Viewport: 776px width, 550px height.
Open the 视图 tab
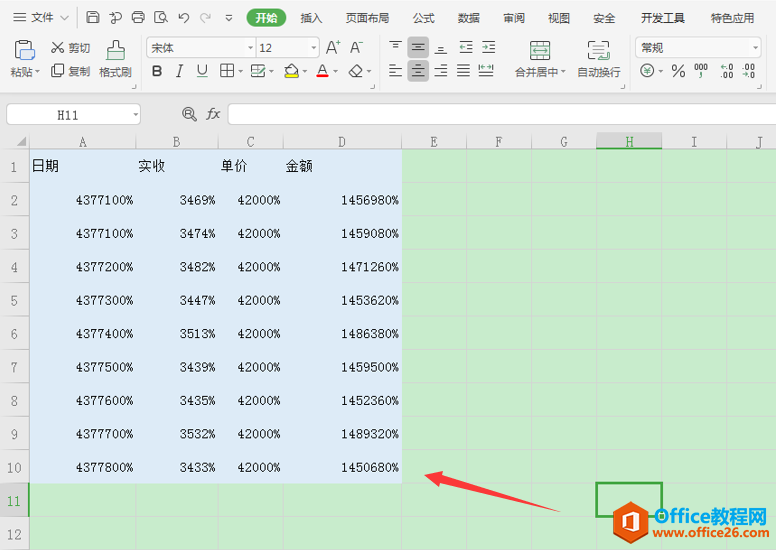(559, 18)
